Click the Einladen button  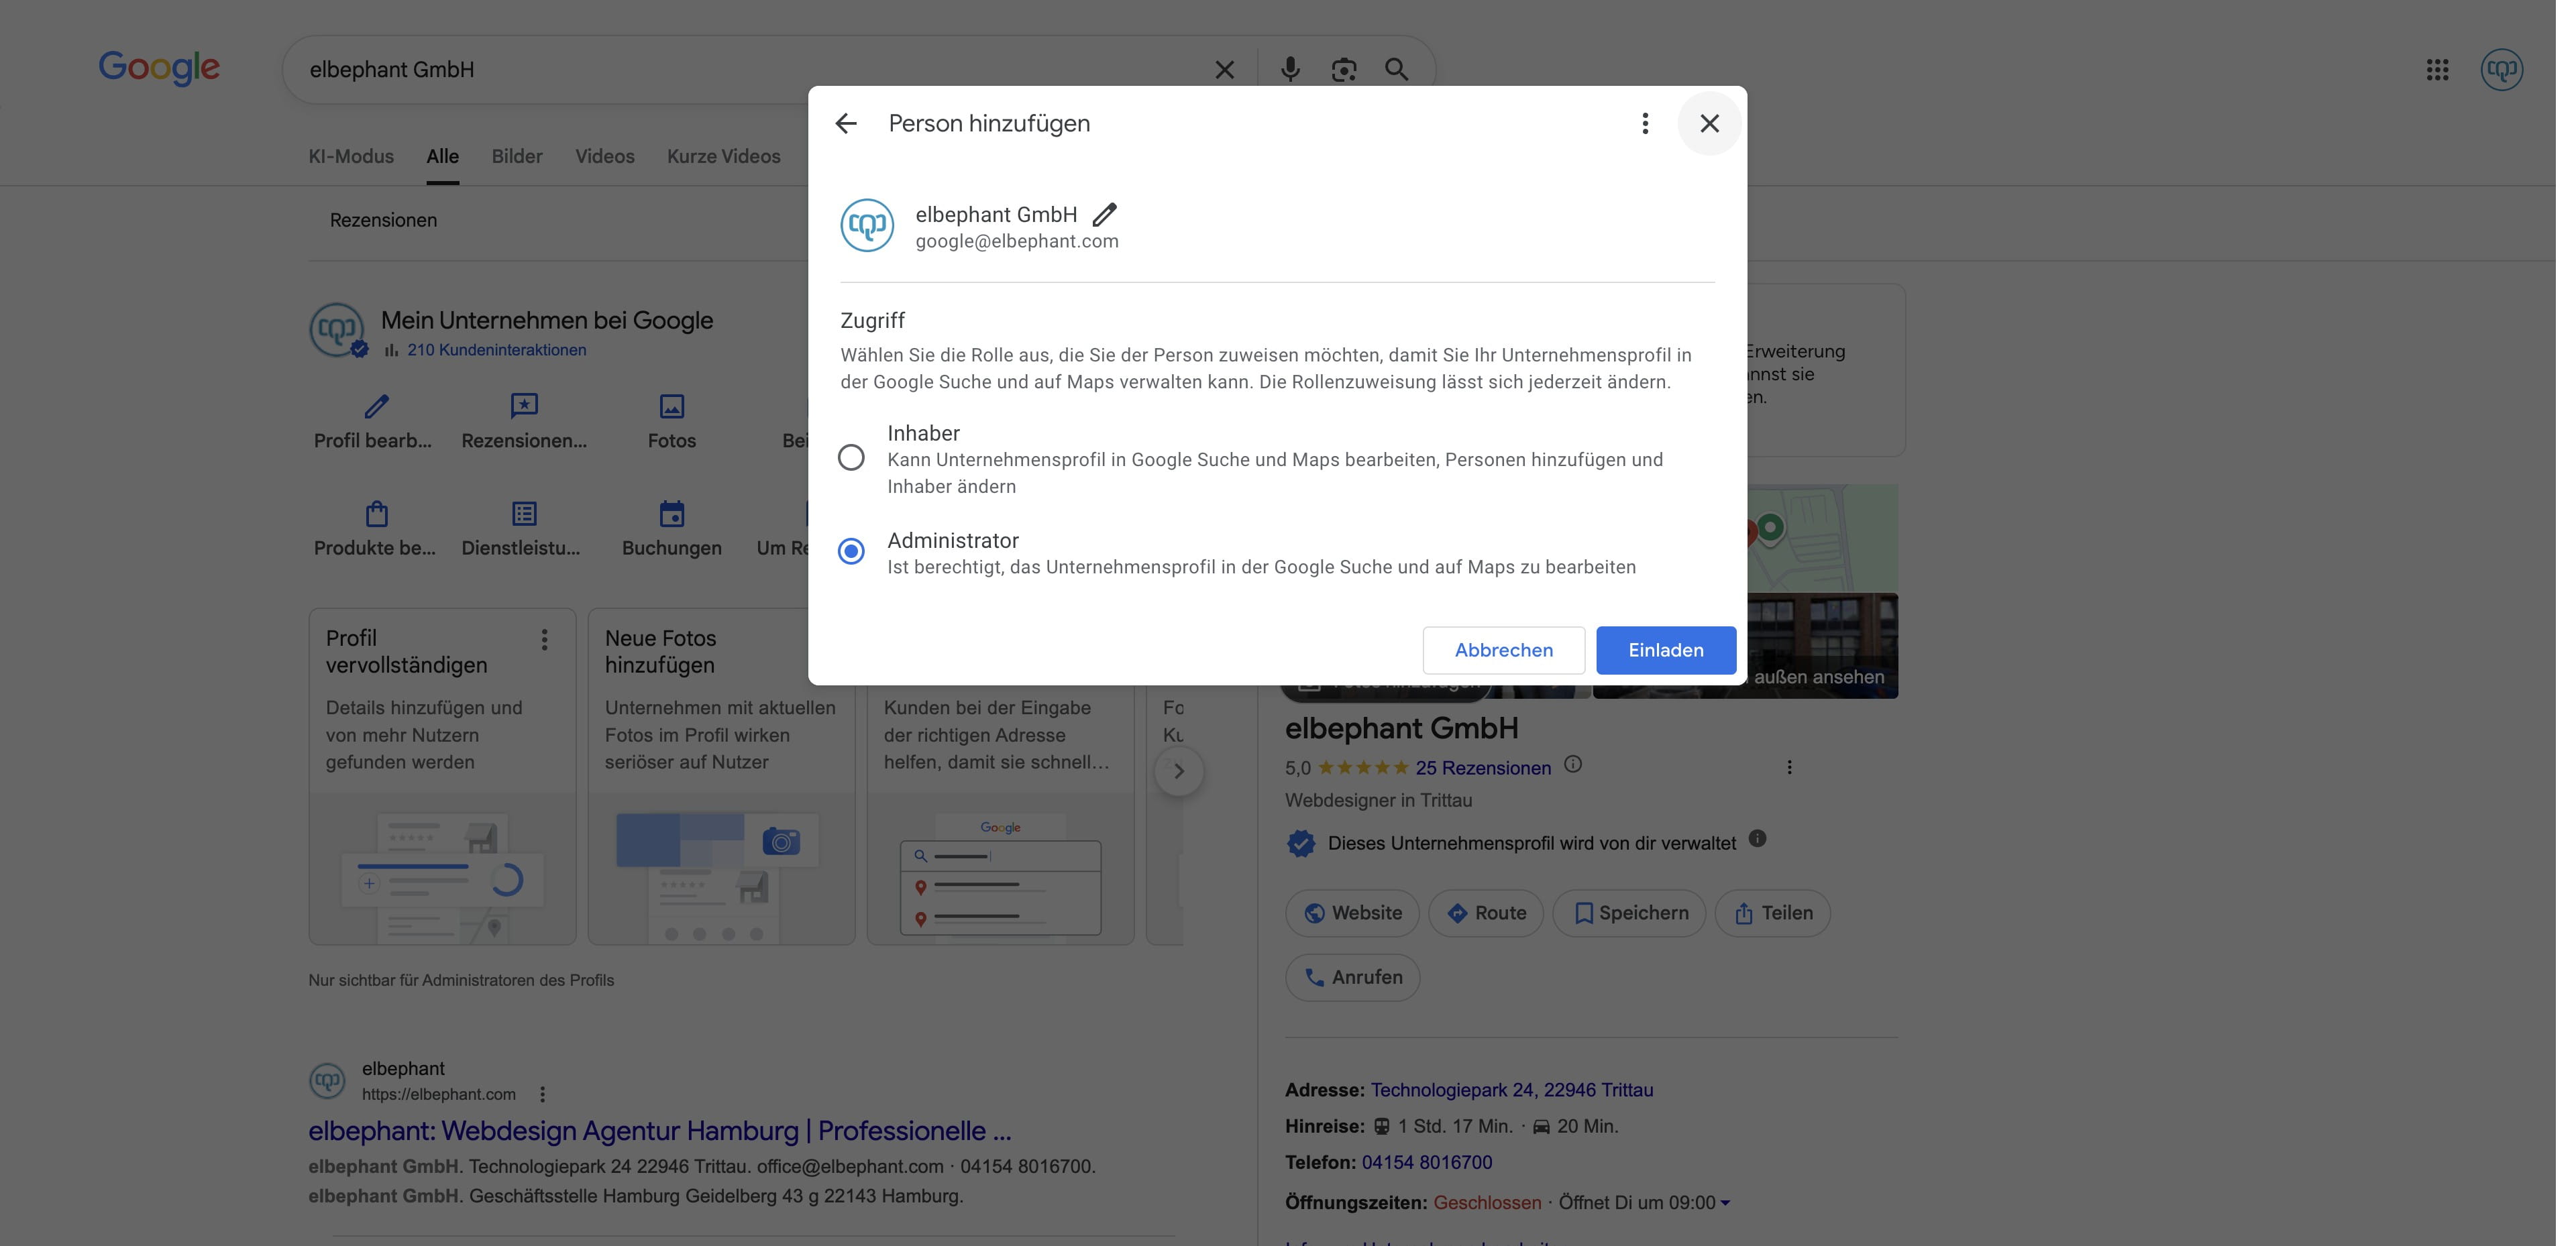pos(1665,650)
